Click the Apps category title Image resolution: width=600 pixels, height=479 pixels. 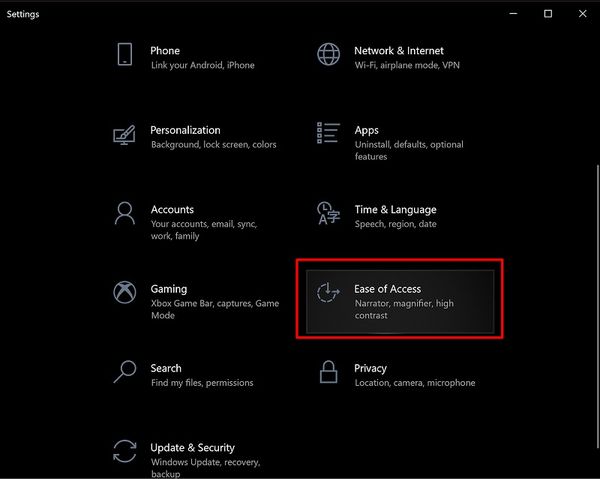[367, 130]
